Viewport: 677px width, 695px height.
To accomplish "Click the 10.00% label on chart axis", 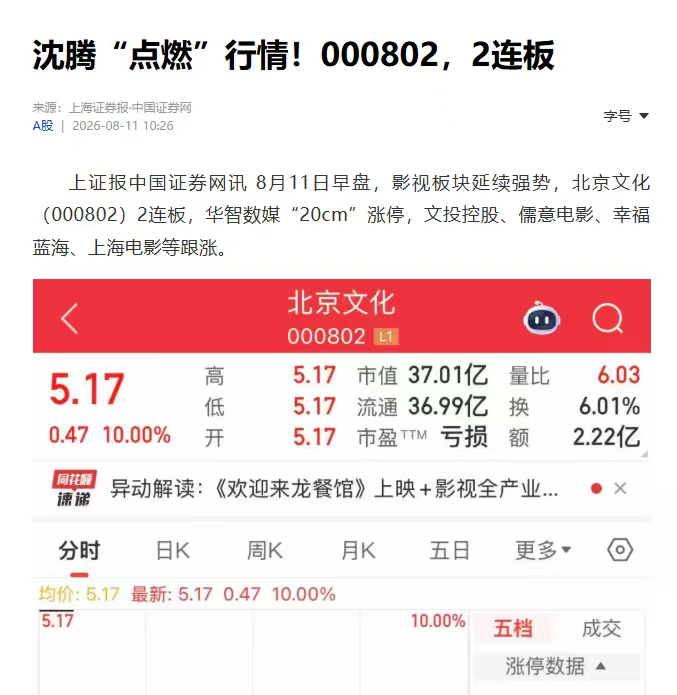I will coord(438,621).
